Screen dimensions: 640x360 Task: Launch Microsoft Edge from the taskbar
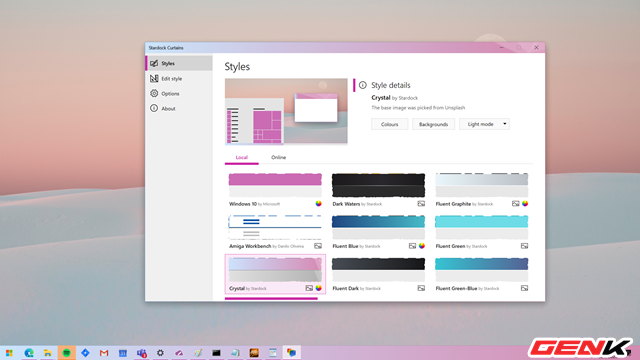[29, 353]
